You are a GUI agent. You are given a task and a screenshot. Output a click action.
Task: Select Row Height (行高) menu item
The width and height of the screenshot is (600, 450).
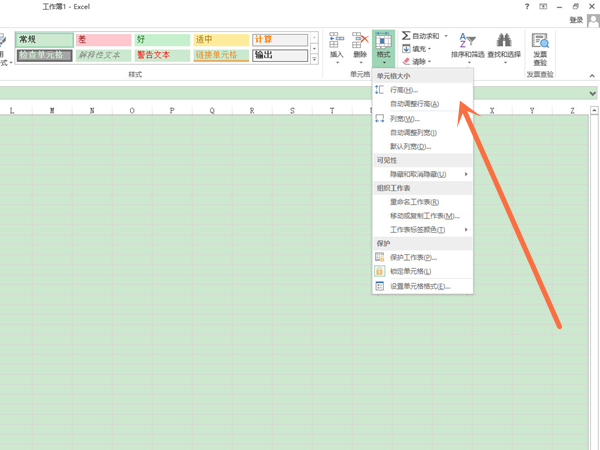point(404,90)
